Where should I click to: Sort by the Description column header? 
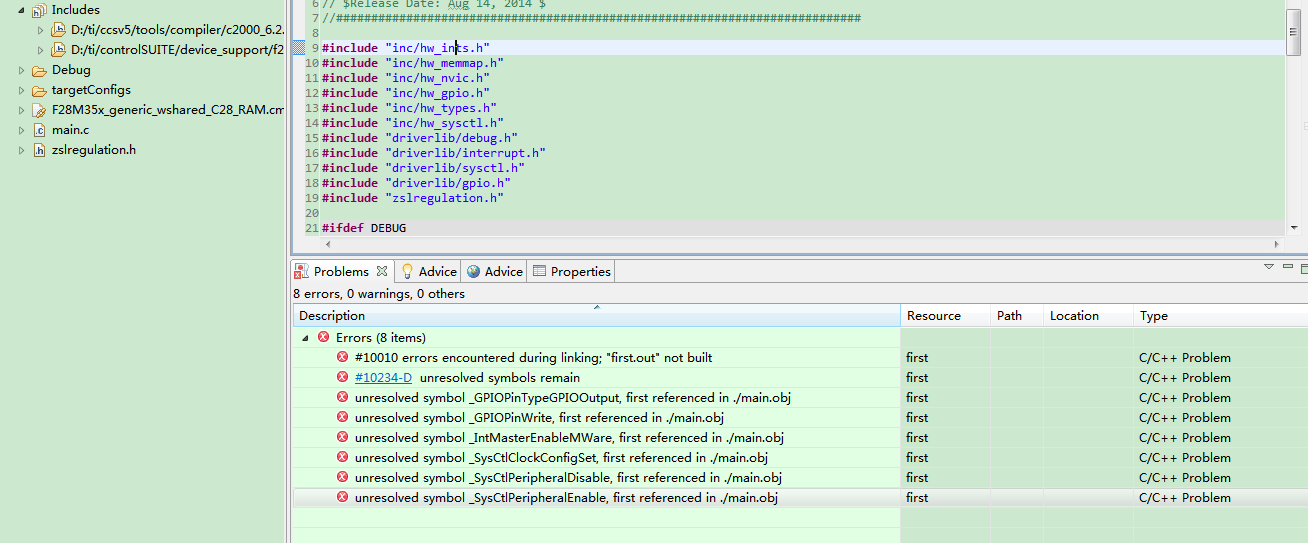pos(597,316)
